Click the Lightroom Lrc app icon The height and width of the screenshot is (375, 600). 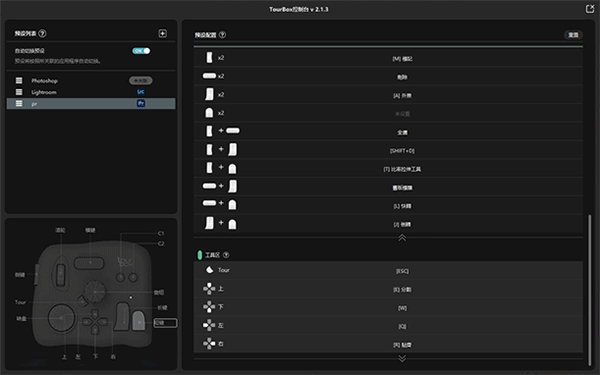click(x=141, y=92)
